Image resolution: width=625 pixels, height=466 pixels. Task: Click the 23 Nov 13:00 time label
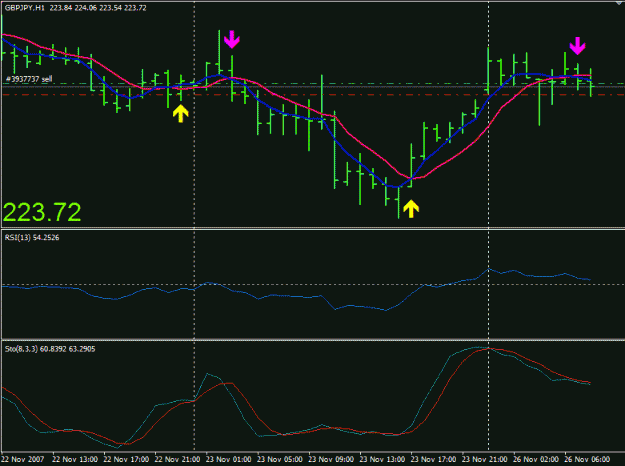pyautogui.click(x=382, y=459)
